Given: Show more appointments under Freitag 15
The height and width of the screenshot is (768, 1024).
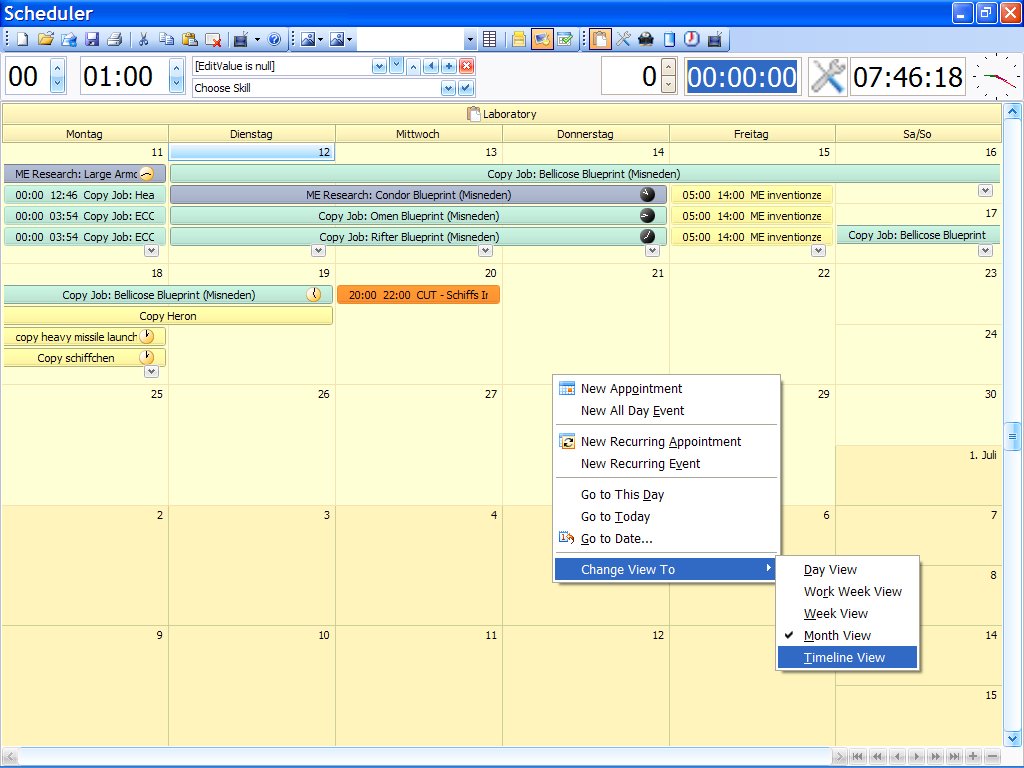Looking at the screenshot, I should (x=818, y=250).
